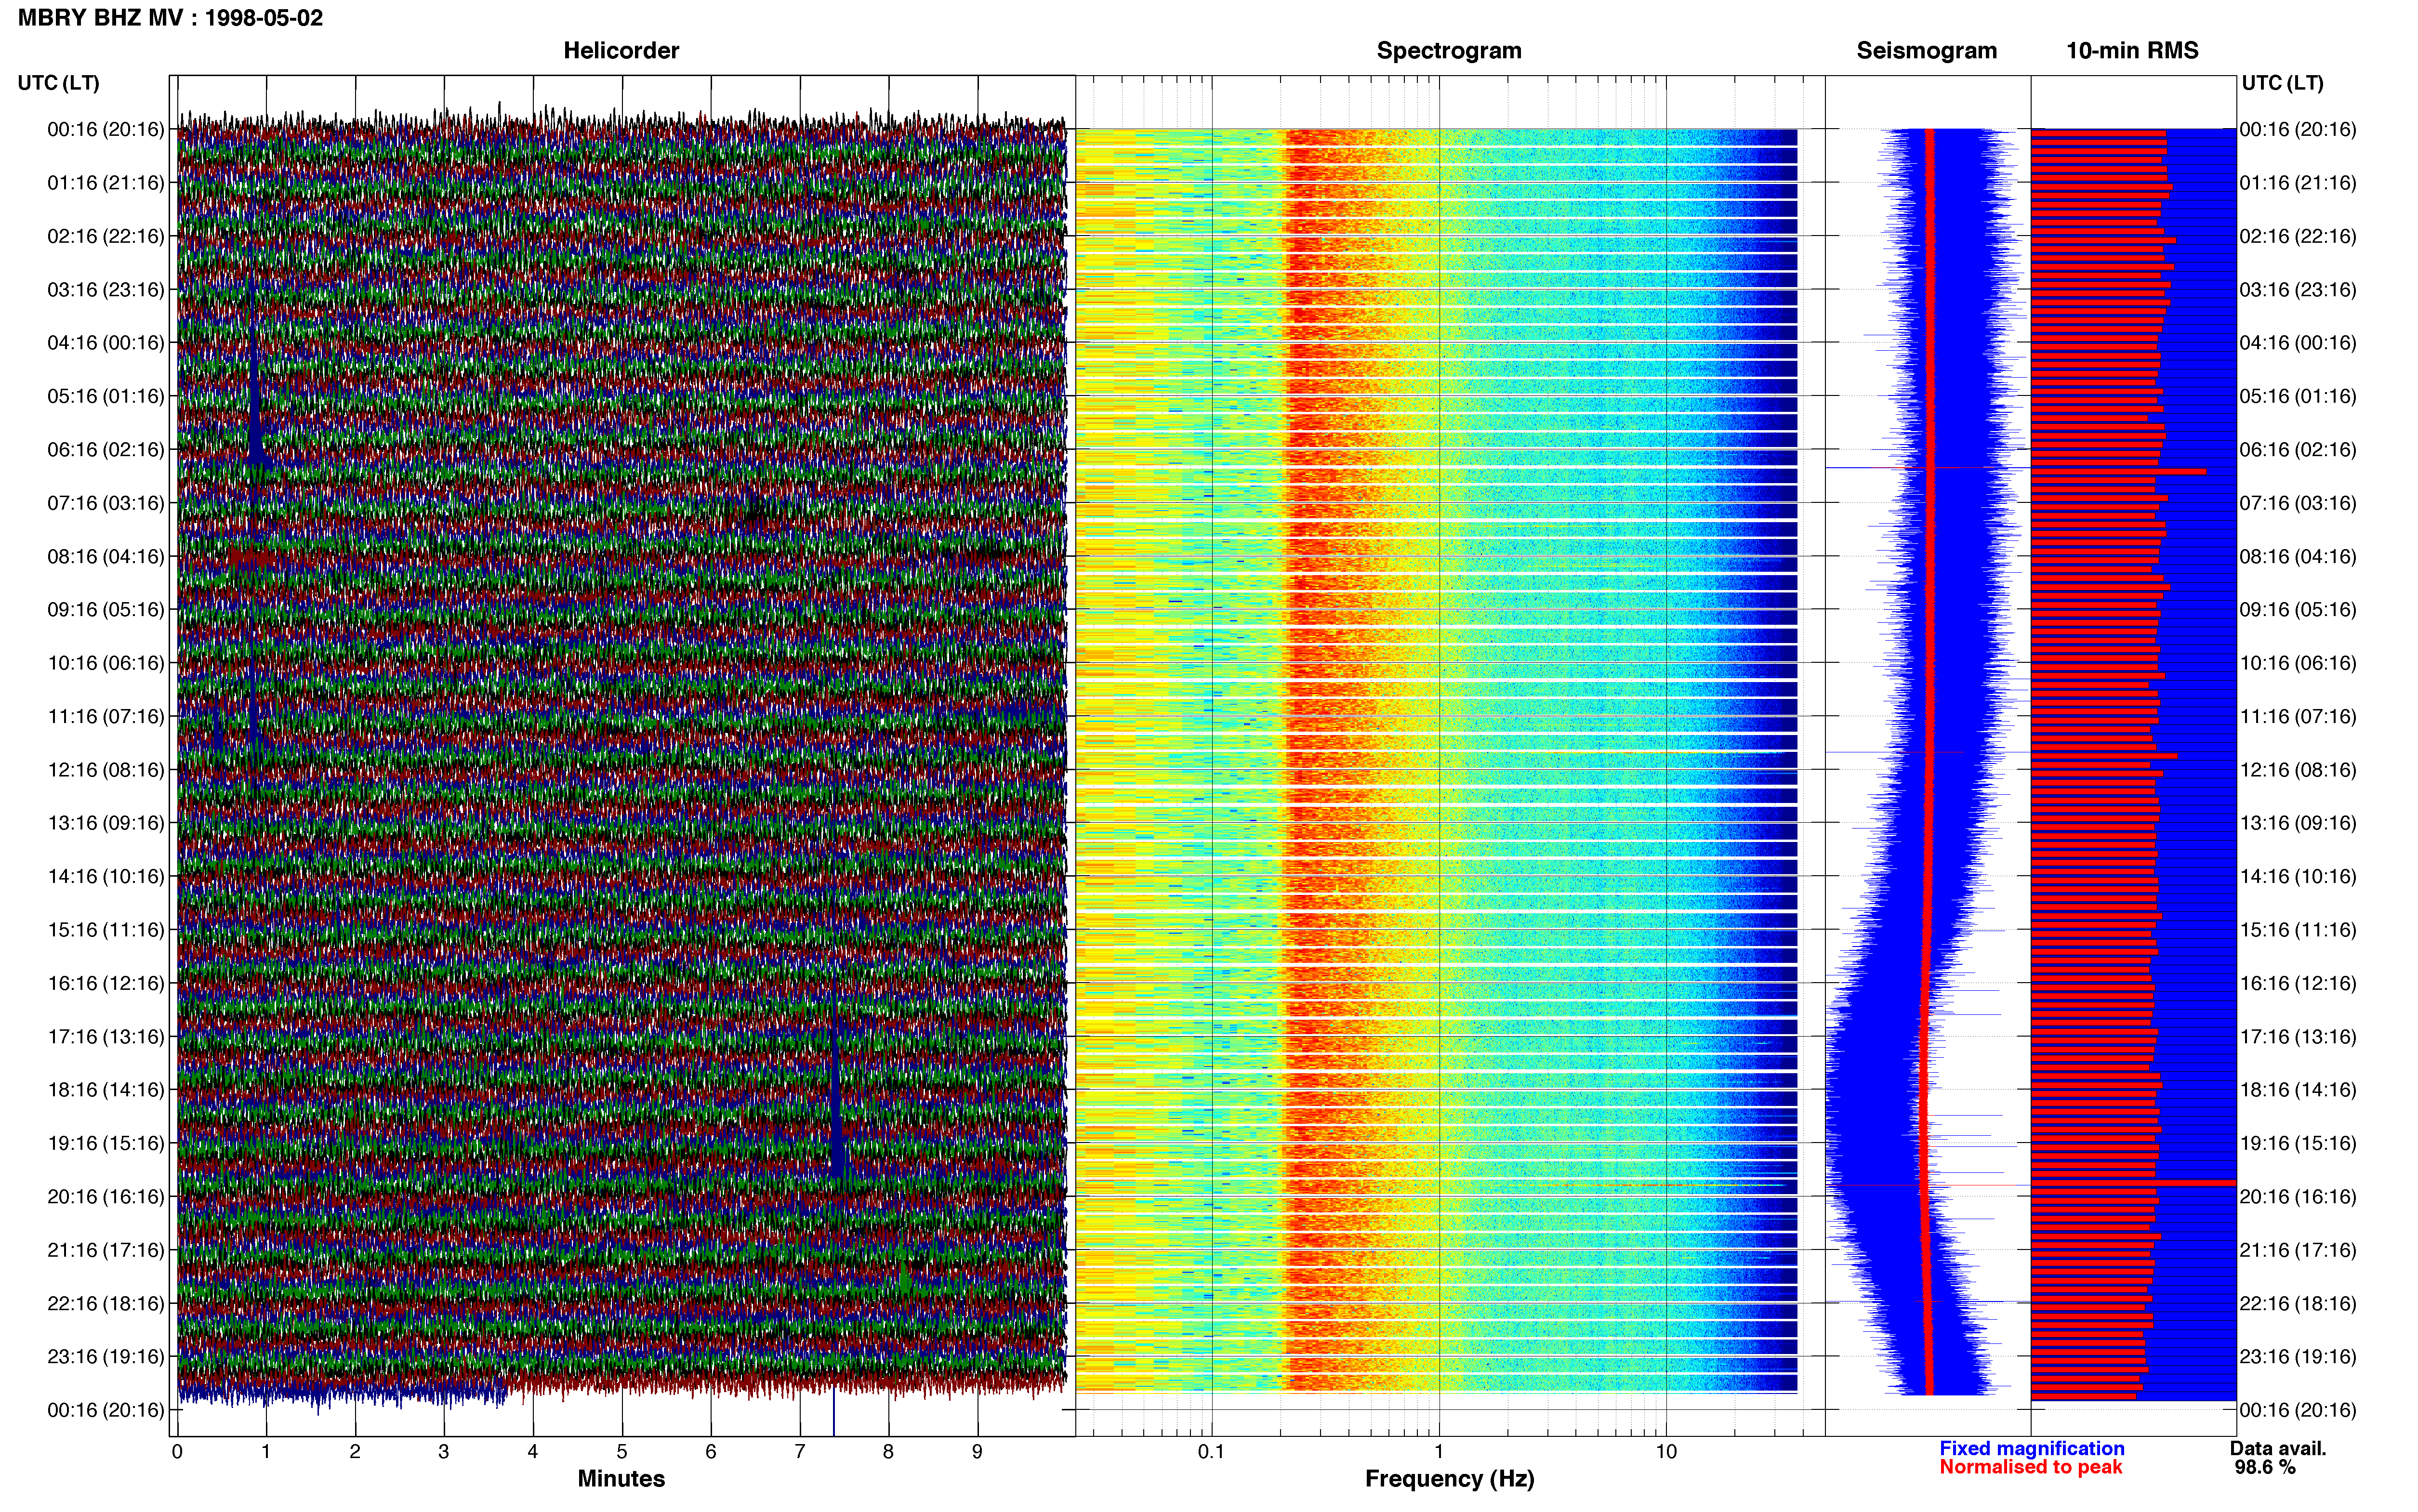This screenshot has width=2418, height=1512.
Task: Click left time label '00:16 (20:16)' at top
Action: click(x=106, y=129)
